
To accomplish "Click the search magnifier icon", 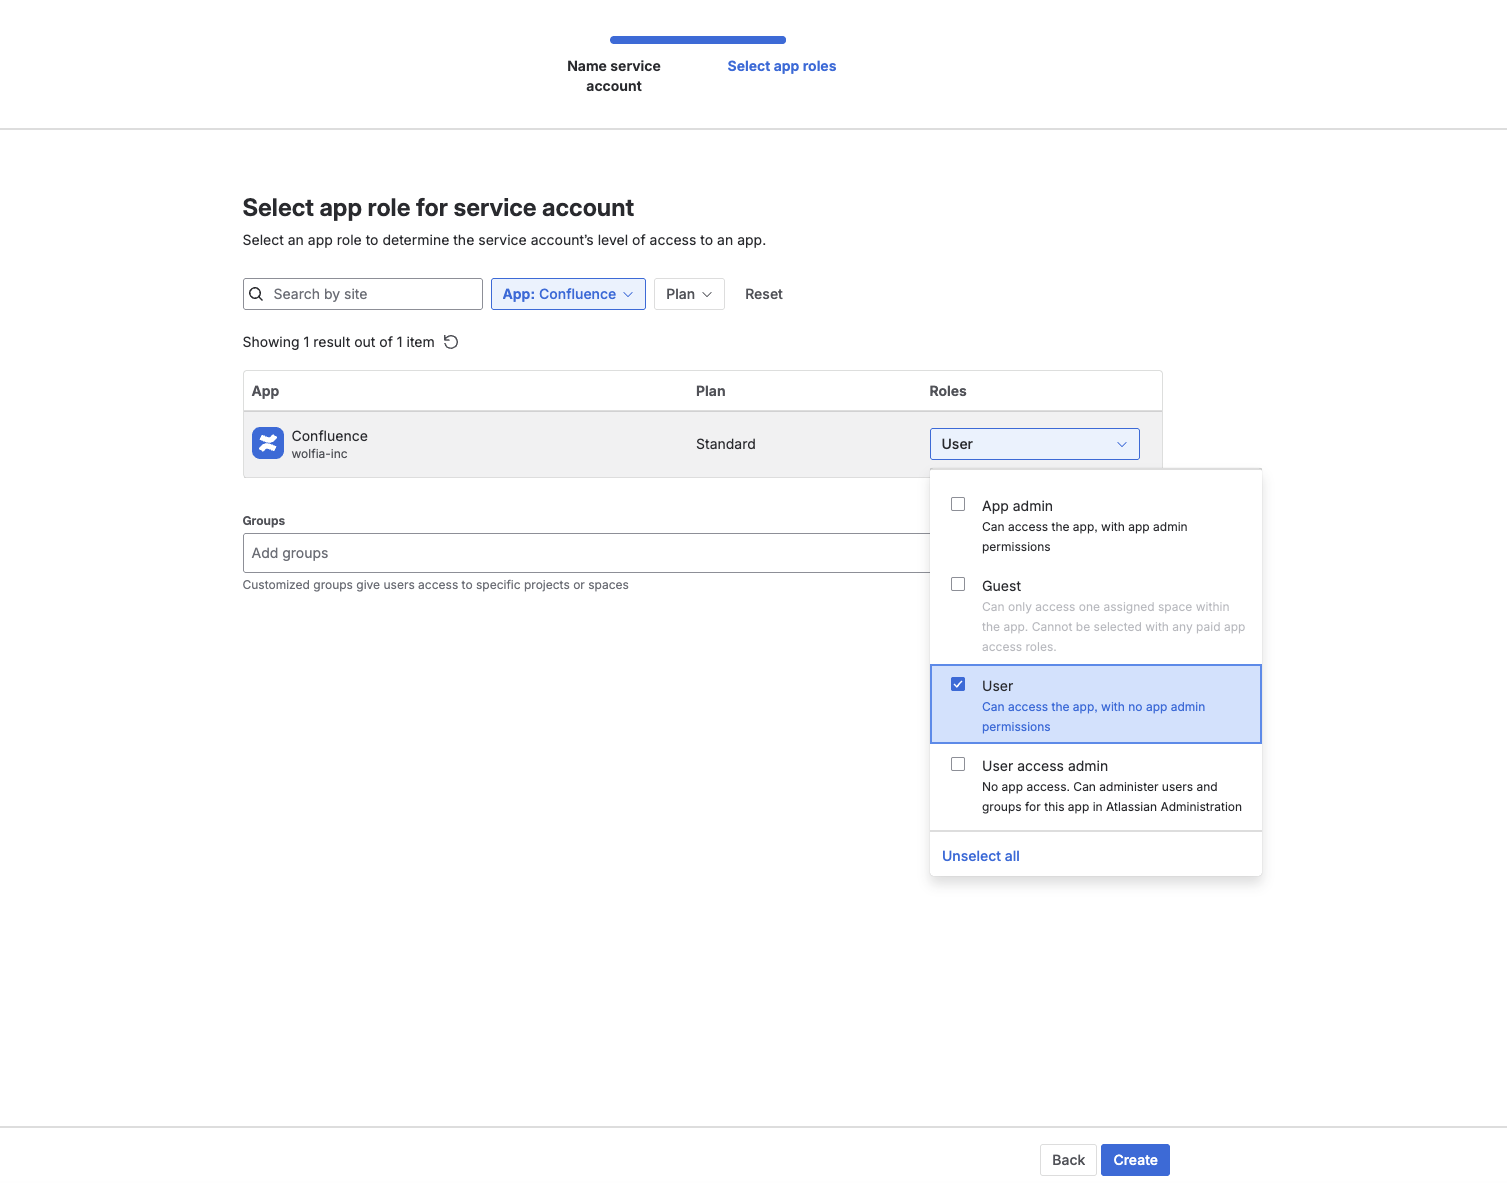I will tap(258, 294).
